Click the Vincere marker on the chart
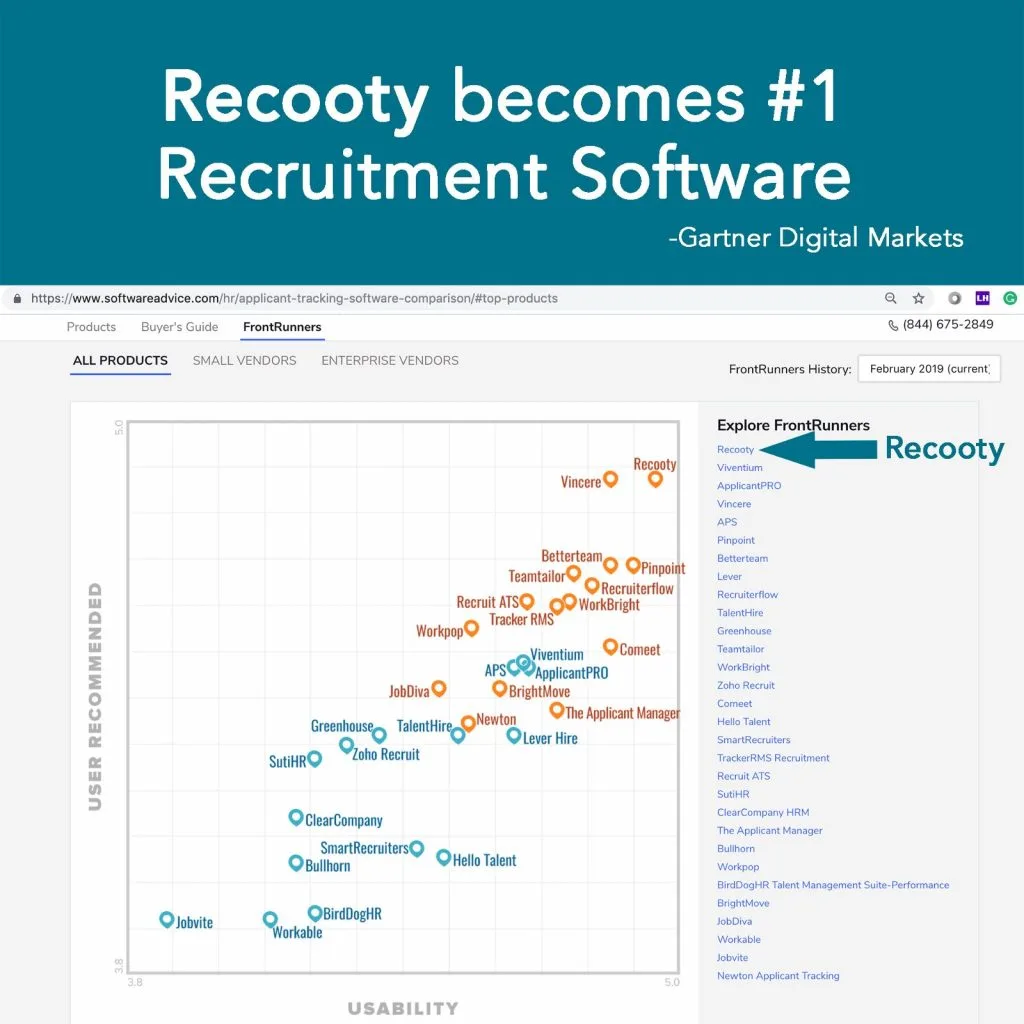The width and height of the screenshot is (1024, 1024). [610, 479]
